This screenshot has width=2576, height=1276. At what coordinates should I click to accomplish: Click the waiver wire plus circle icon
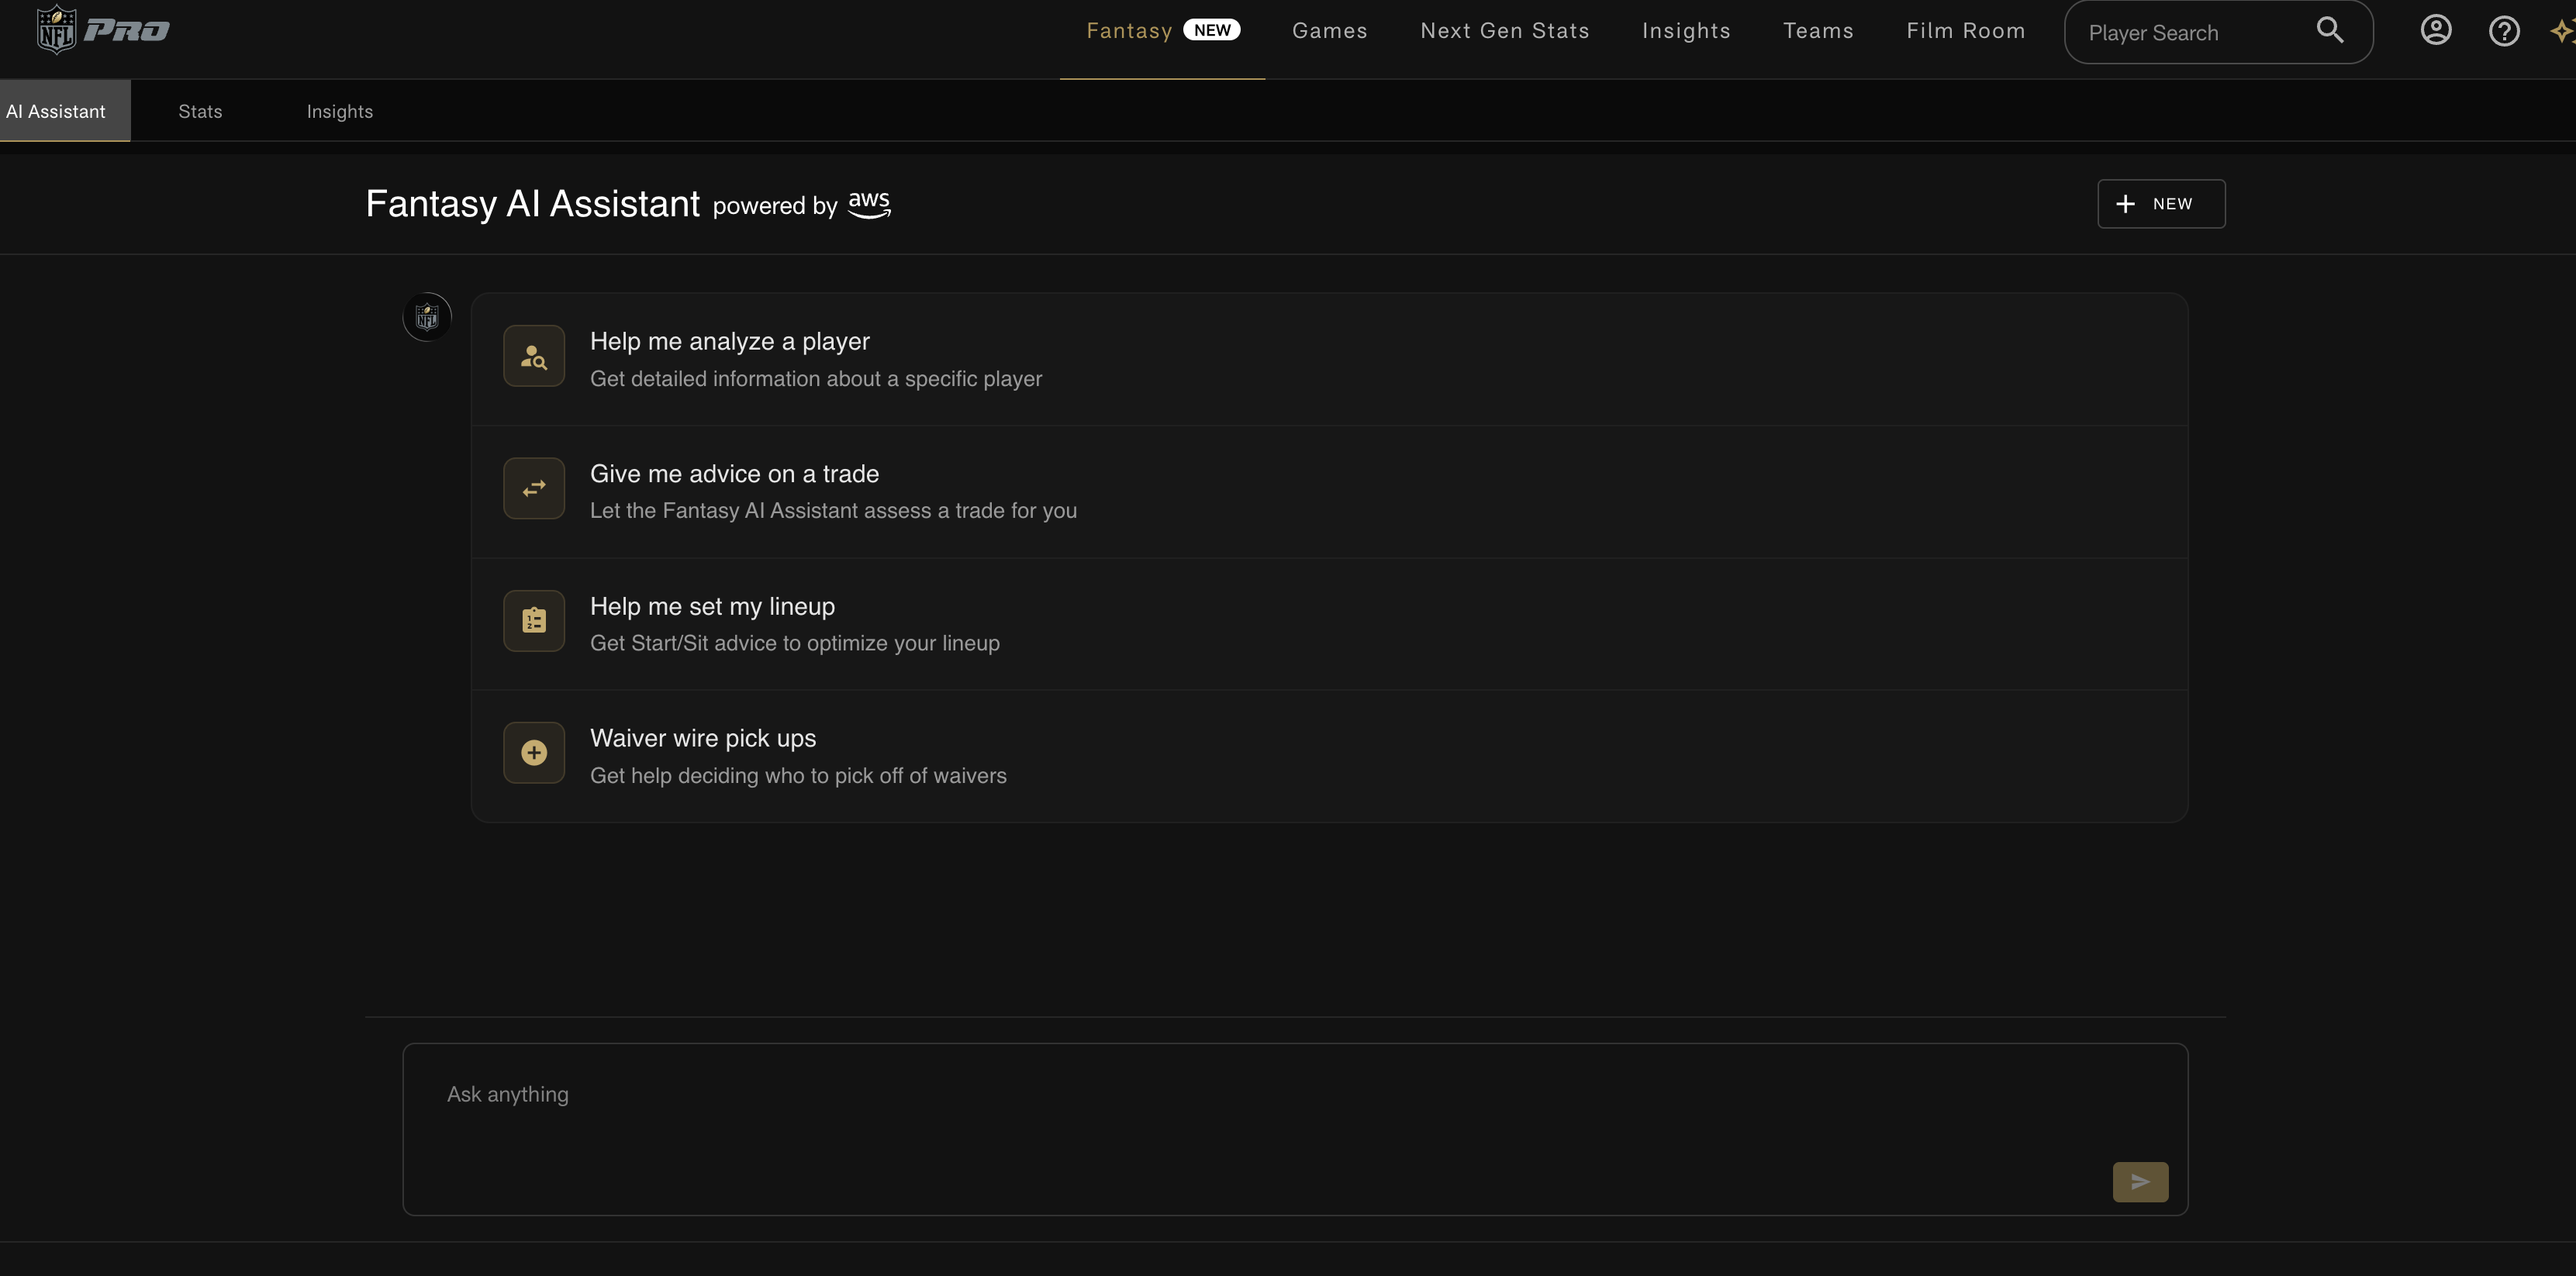[534, 753]
